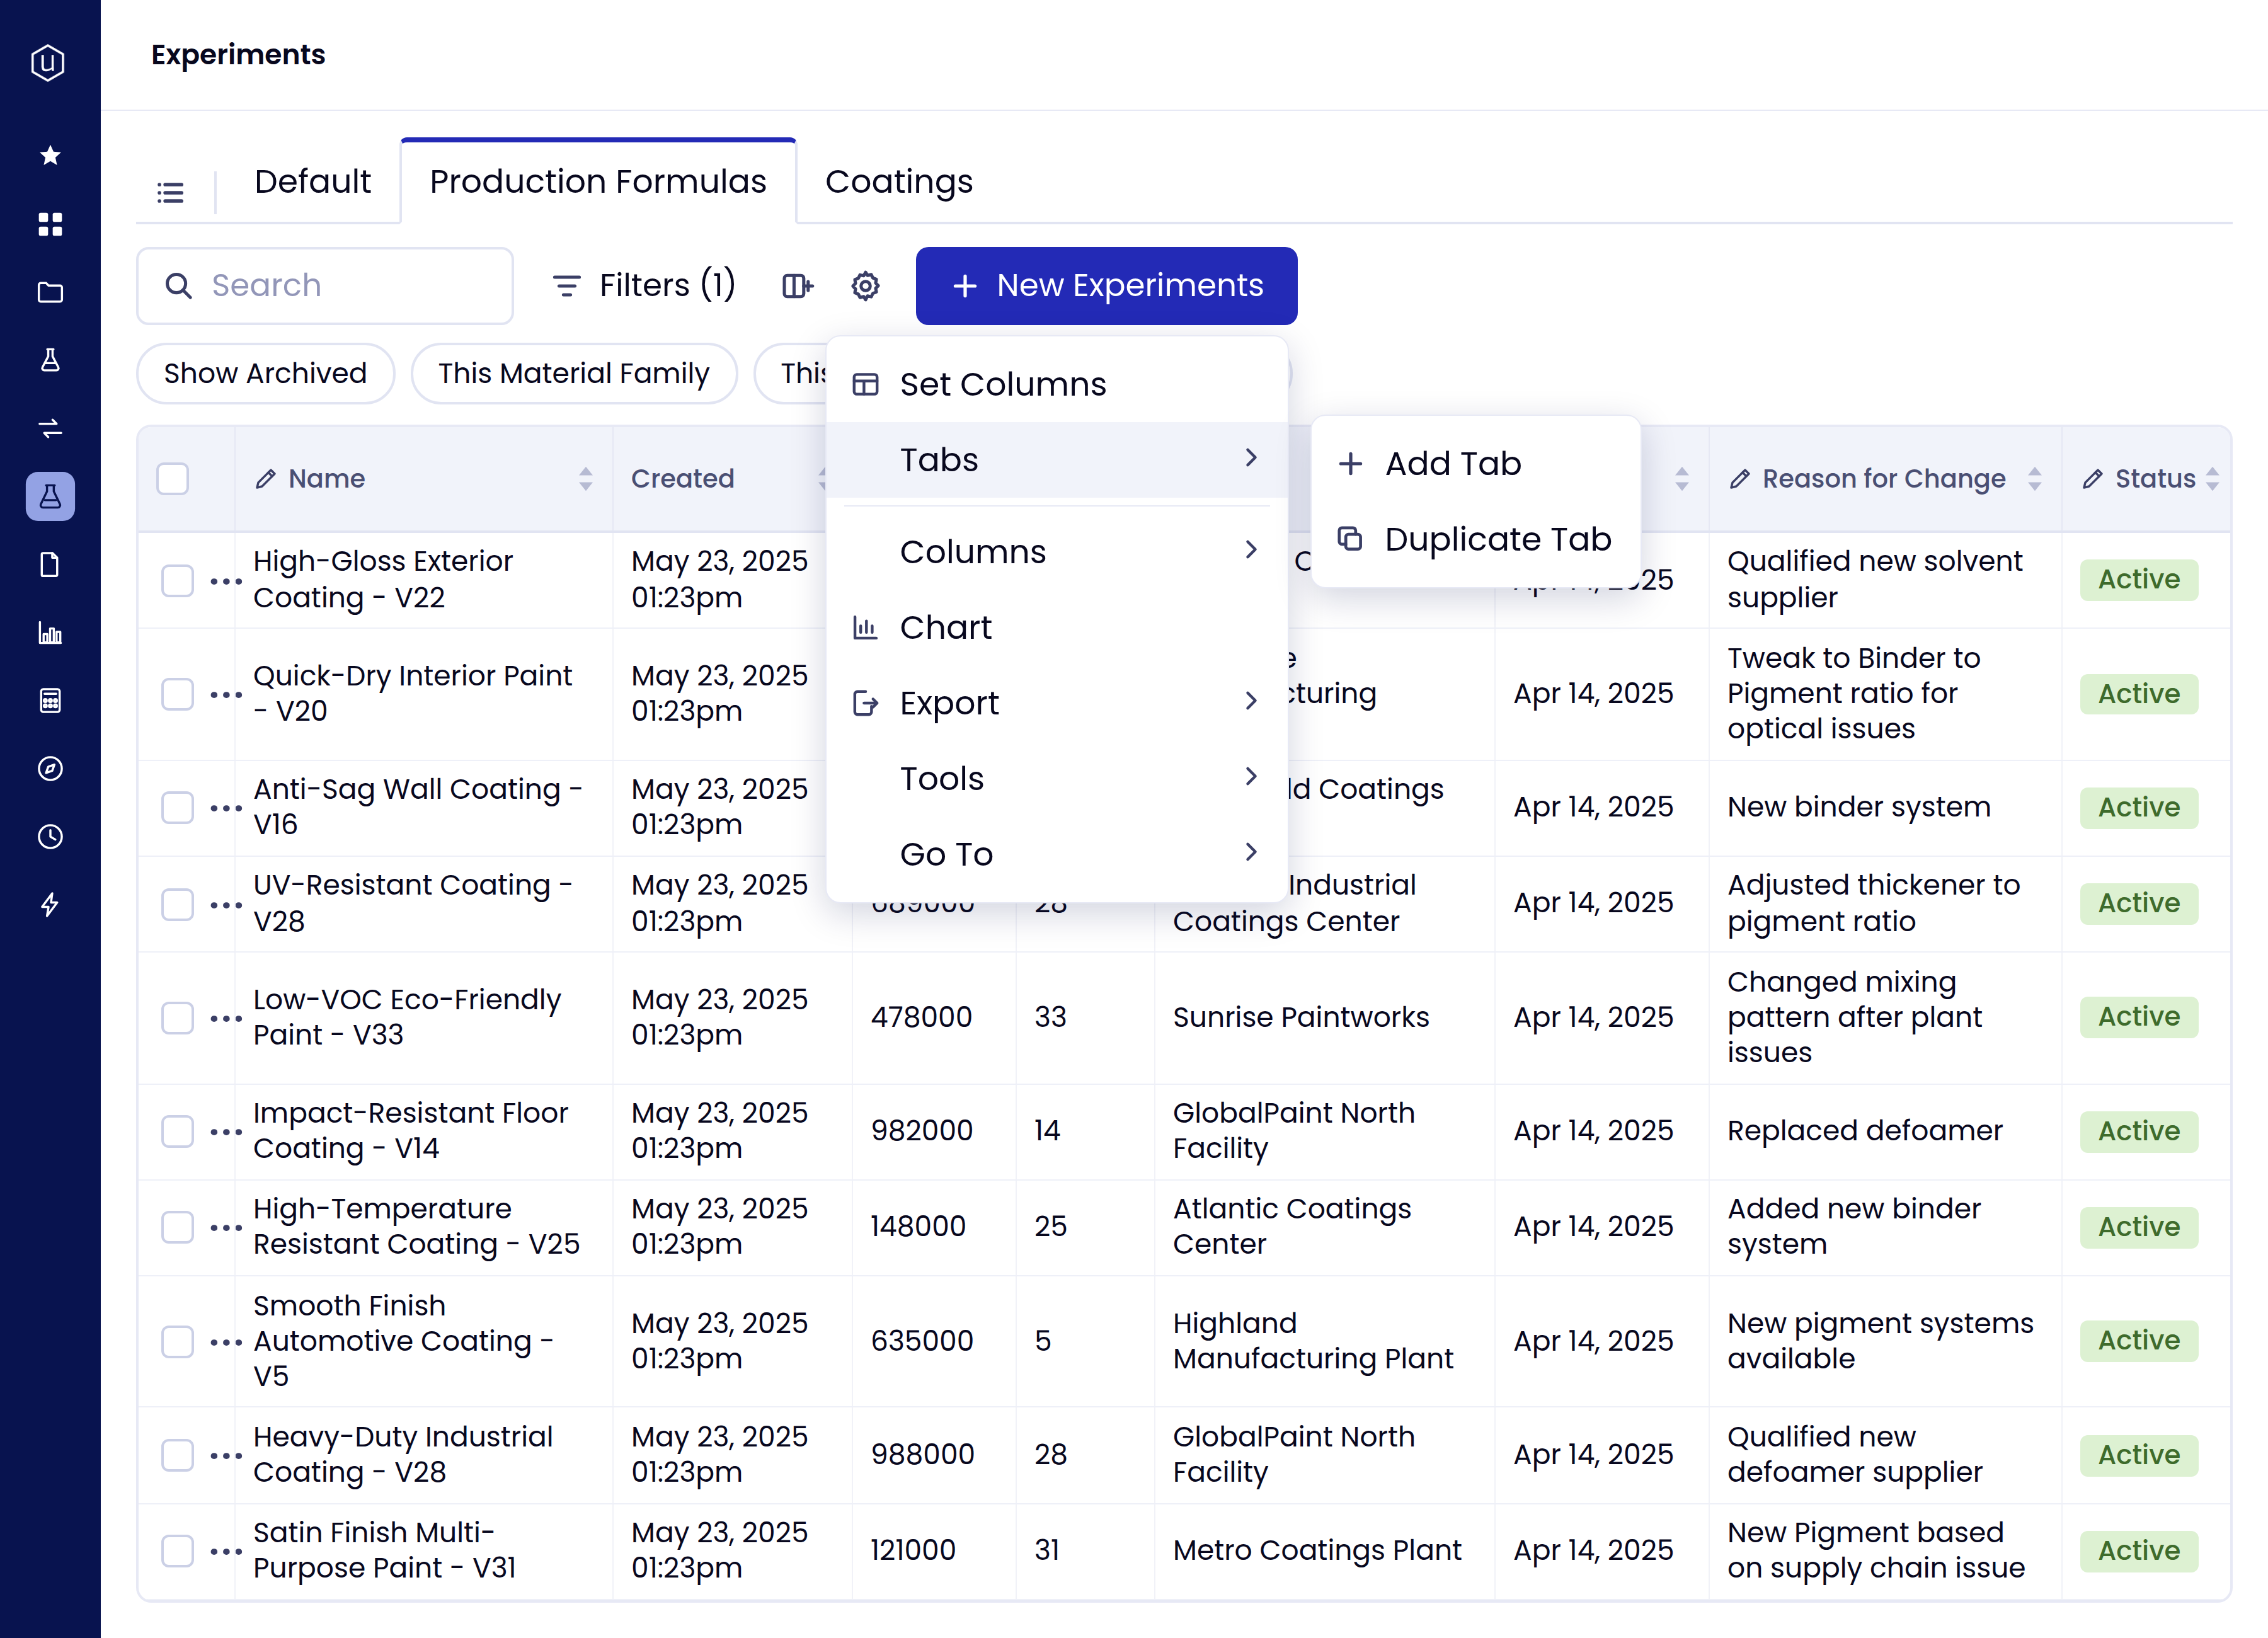This screenshot has width=2268, height=1638.
Task: Click the add column icon in toolbar
Action: 797,286
